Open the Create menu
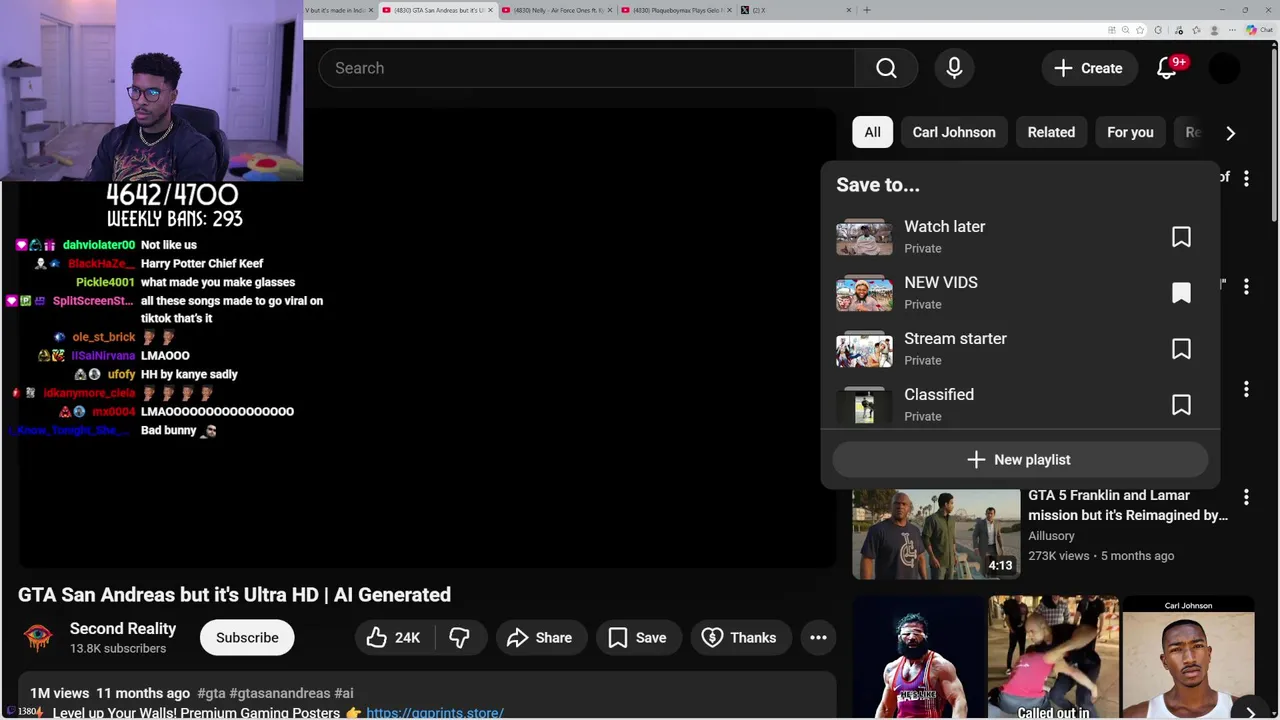Image resolution: width=1280 pixels, height=720 pixels. (x=1089, y=68)
